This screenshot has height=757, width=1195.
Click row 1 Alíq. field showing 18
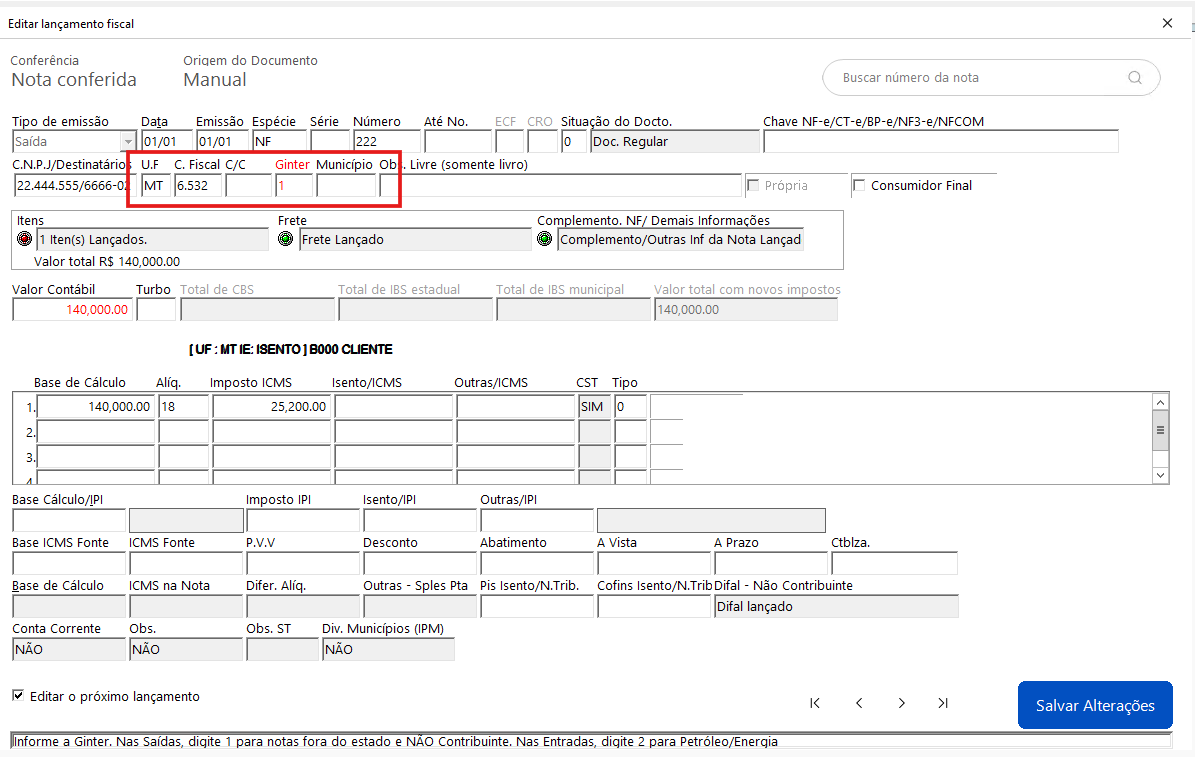pos(184,407)
